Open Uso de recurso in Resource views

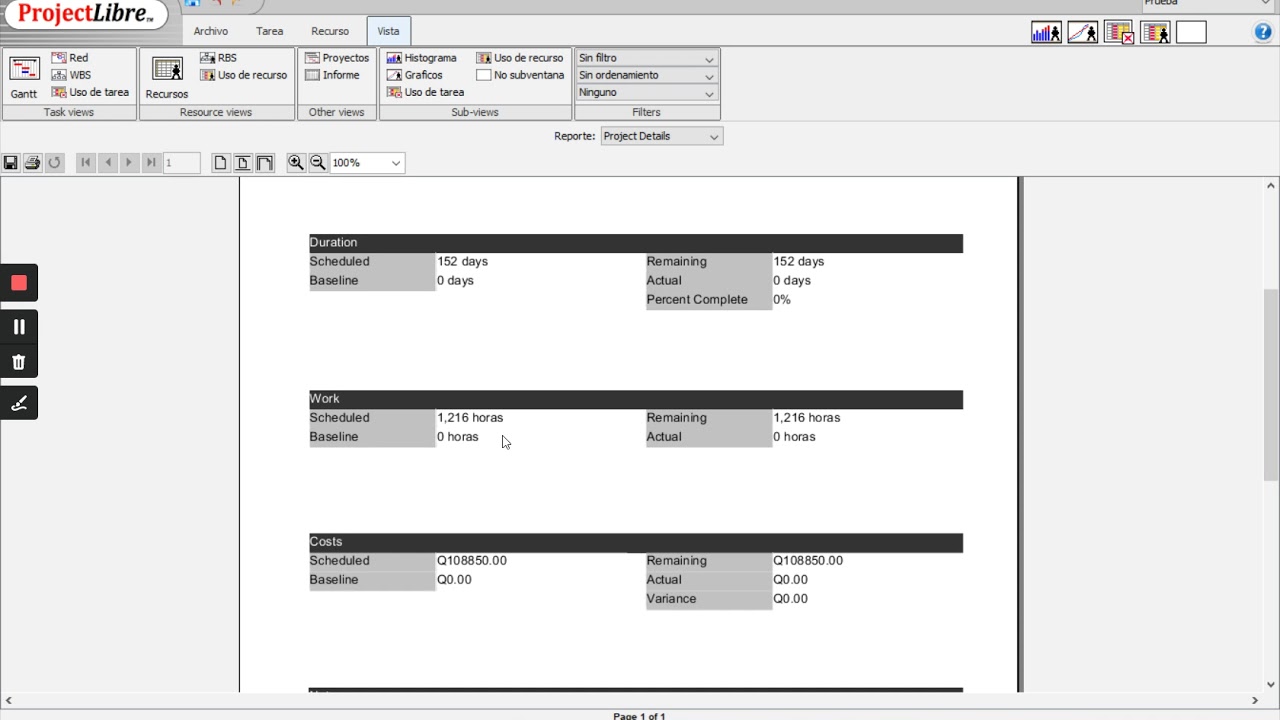(244, 75)
